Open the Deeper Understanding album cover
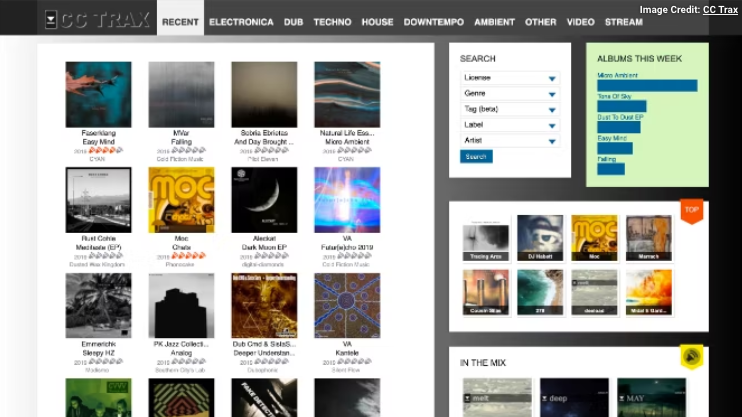742x417 pixels. coord(264,306)
